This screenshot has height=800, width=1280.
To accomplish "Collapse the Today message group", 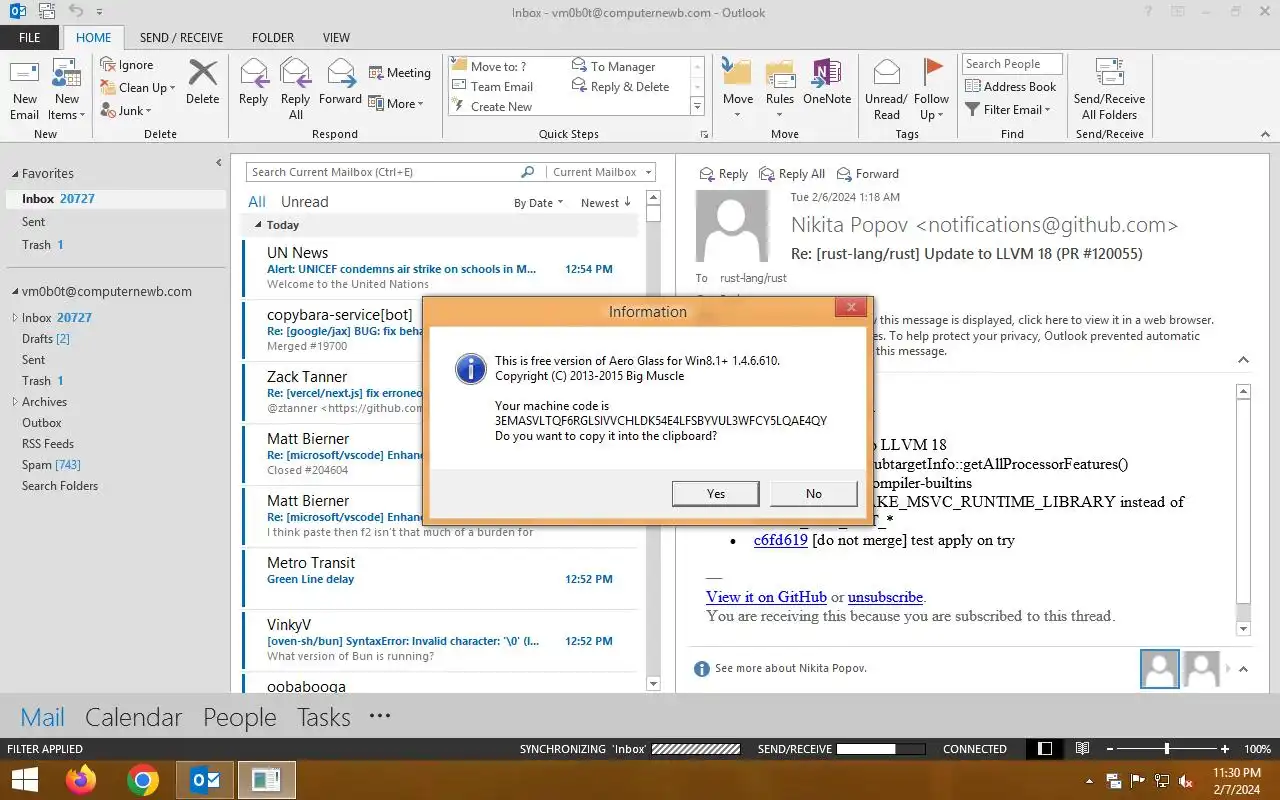I will coord(258,225).
